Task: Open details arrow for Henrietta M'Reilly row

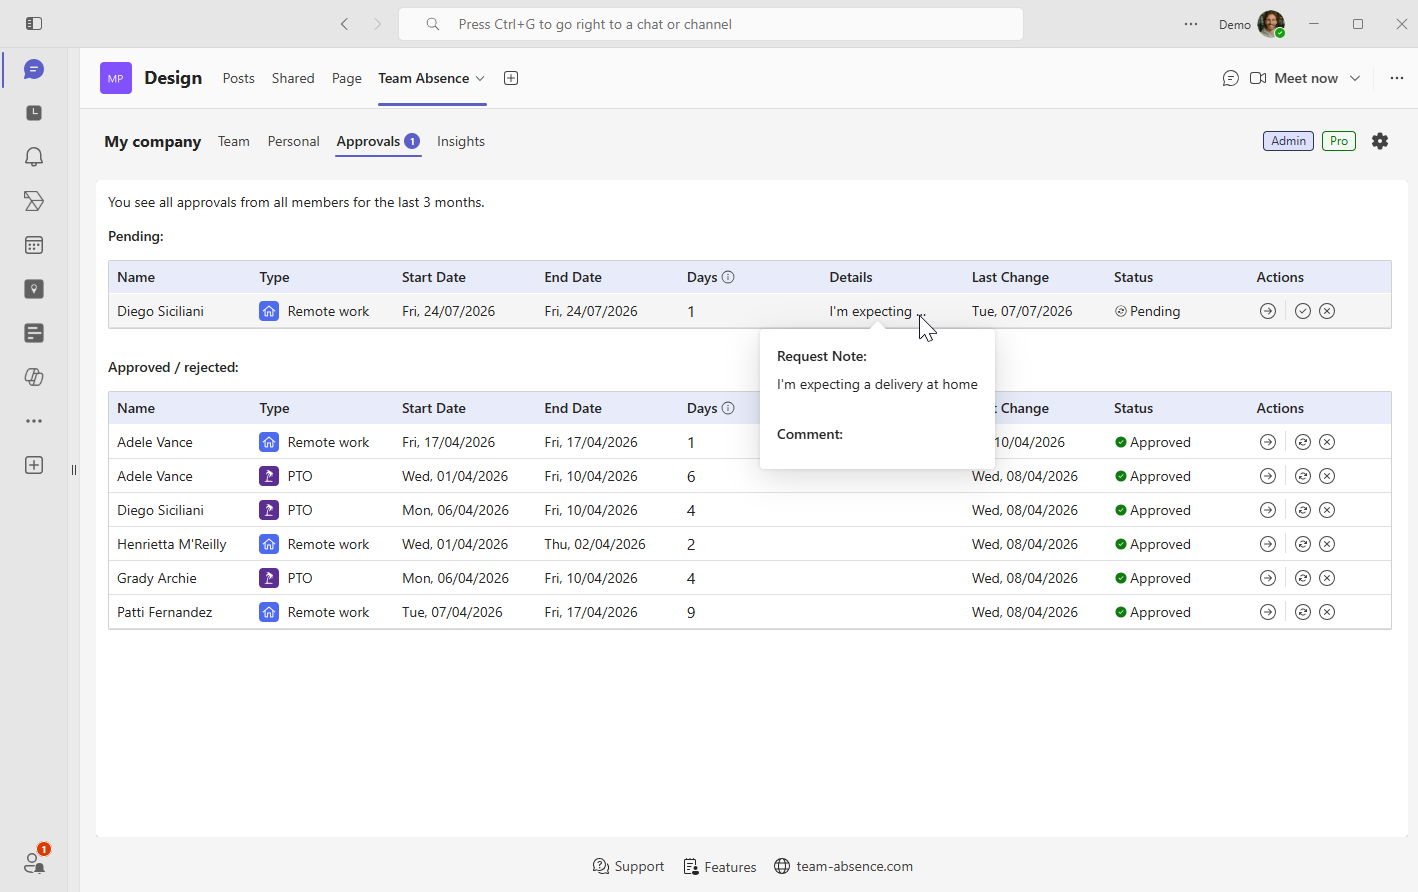Action: pyautogui.click(x=1268, y=544)
